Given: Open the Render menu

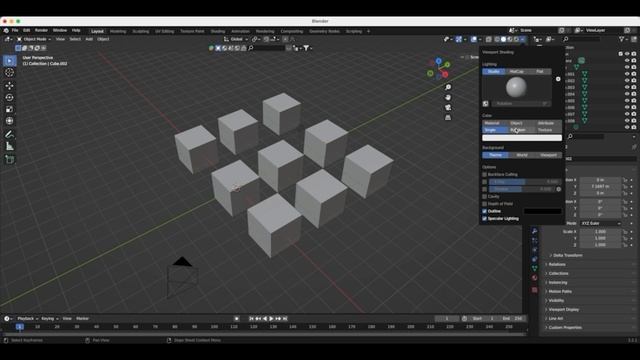Looking at the screenshot, I should tap(41, 31).
